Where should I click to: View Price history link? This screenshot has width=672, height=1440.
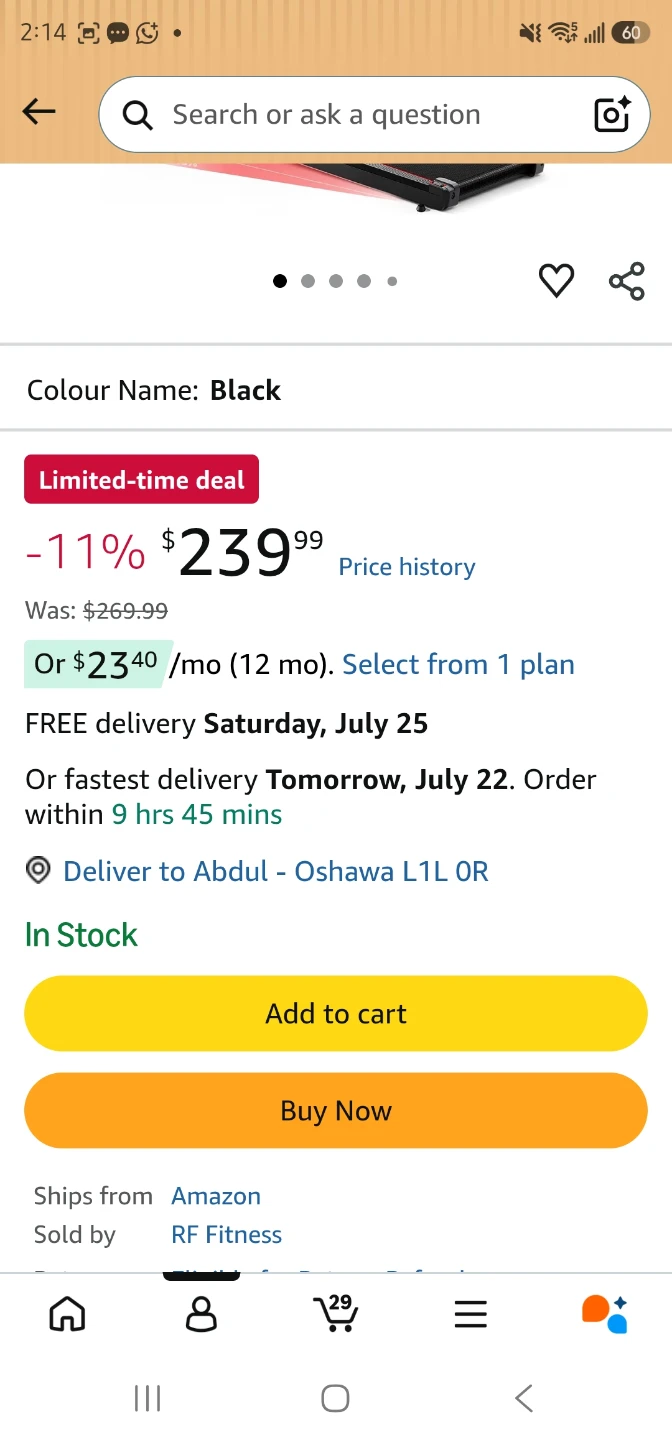(407, 567)
